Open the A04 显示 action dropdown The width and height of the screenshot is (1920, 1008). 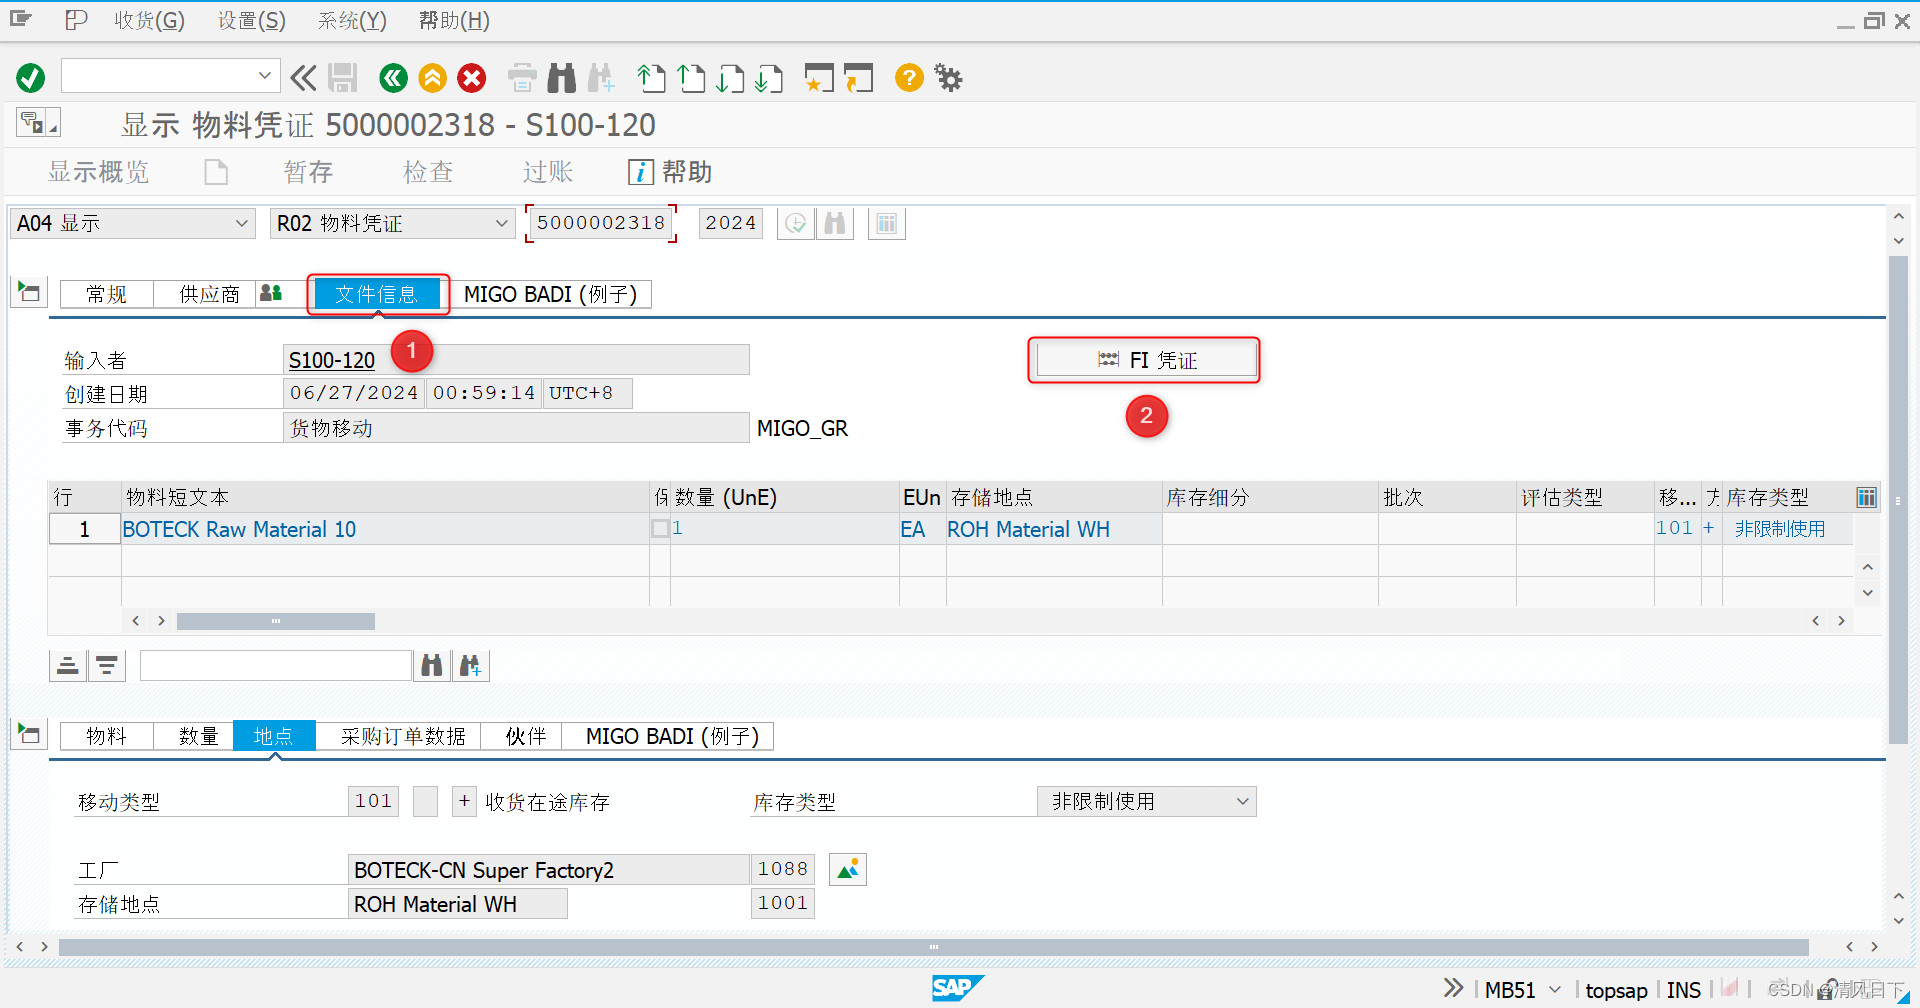tap(241, 223)
